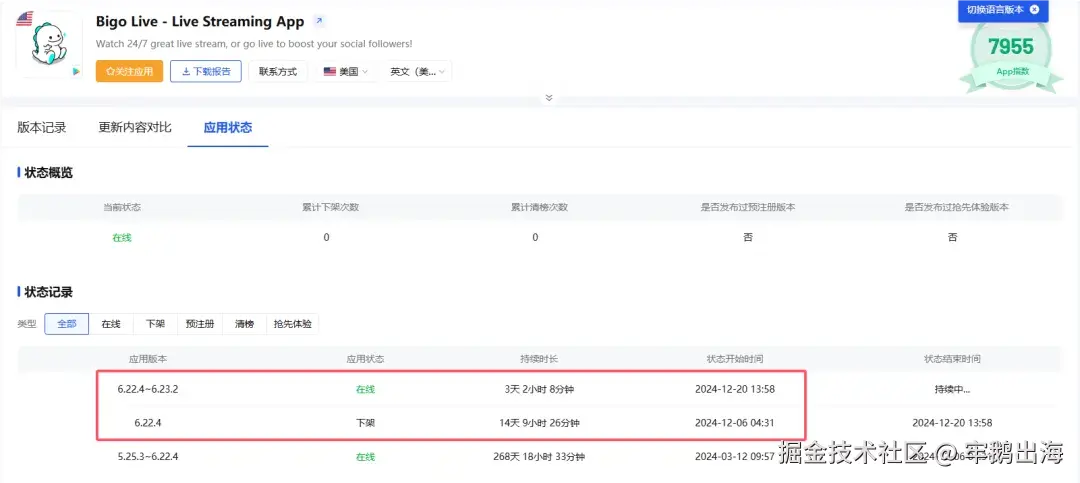This screenshot has width=1080, height=483.
Task: Open the 美国 country dropdown
Action: [x=346, y=71]
